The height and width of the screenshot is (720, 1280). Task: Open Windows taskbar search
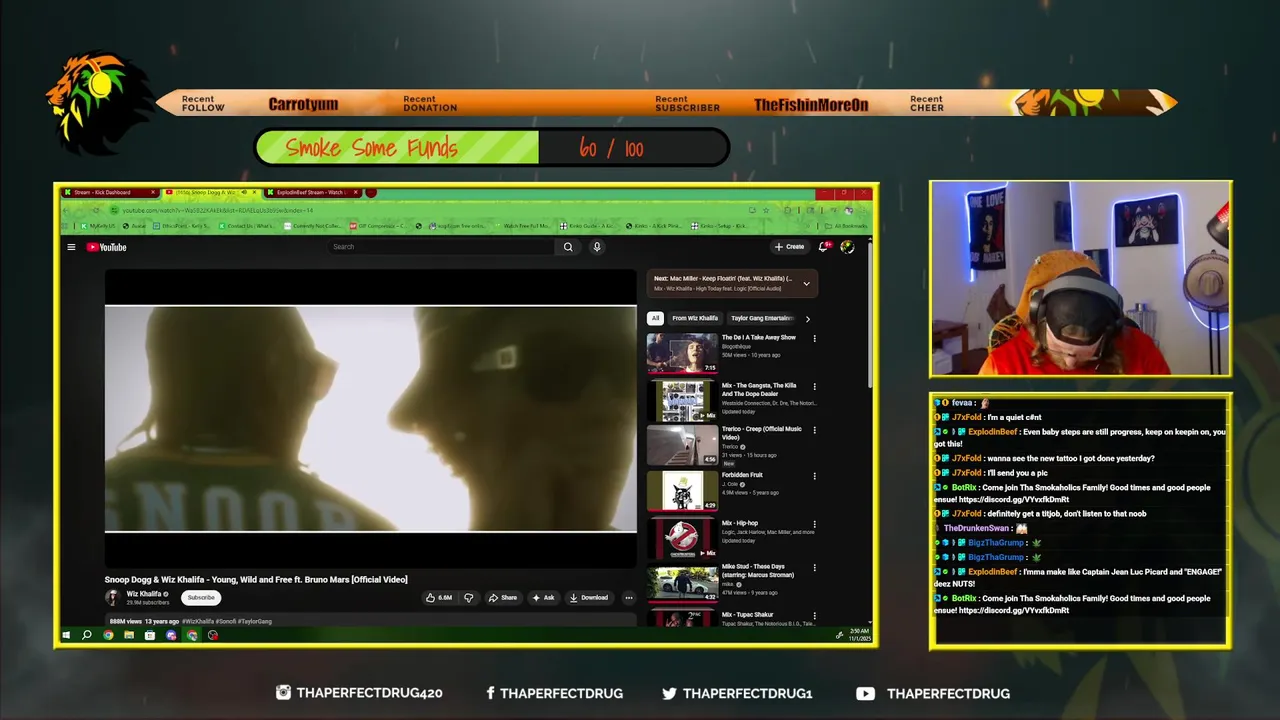(x=87, y=635)
